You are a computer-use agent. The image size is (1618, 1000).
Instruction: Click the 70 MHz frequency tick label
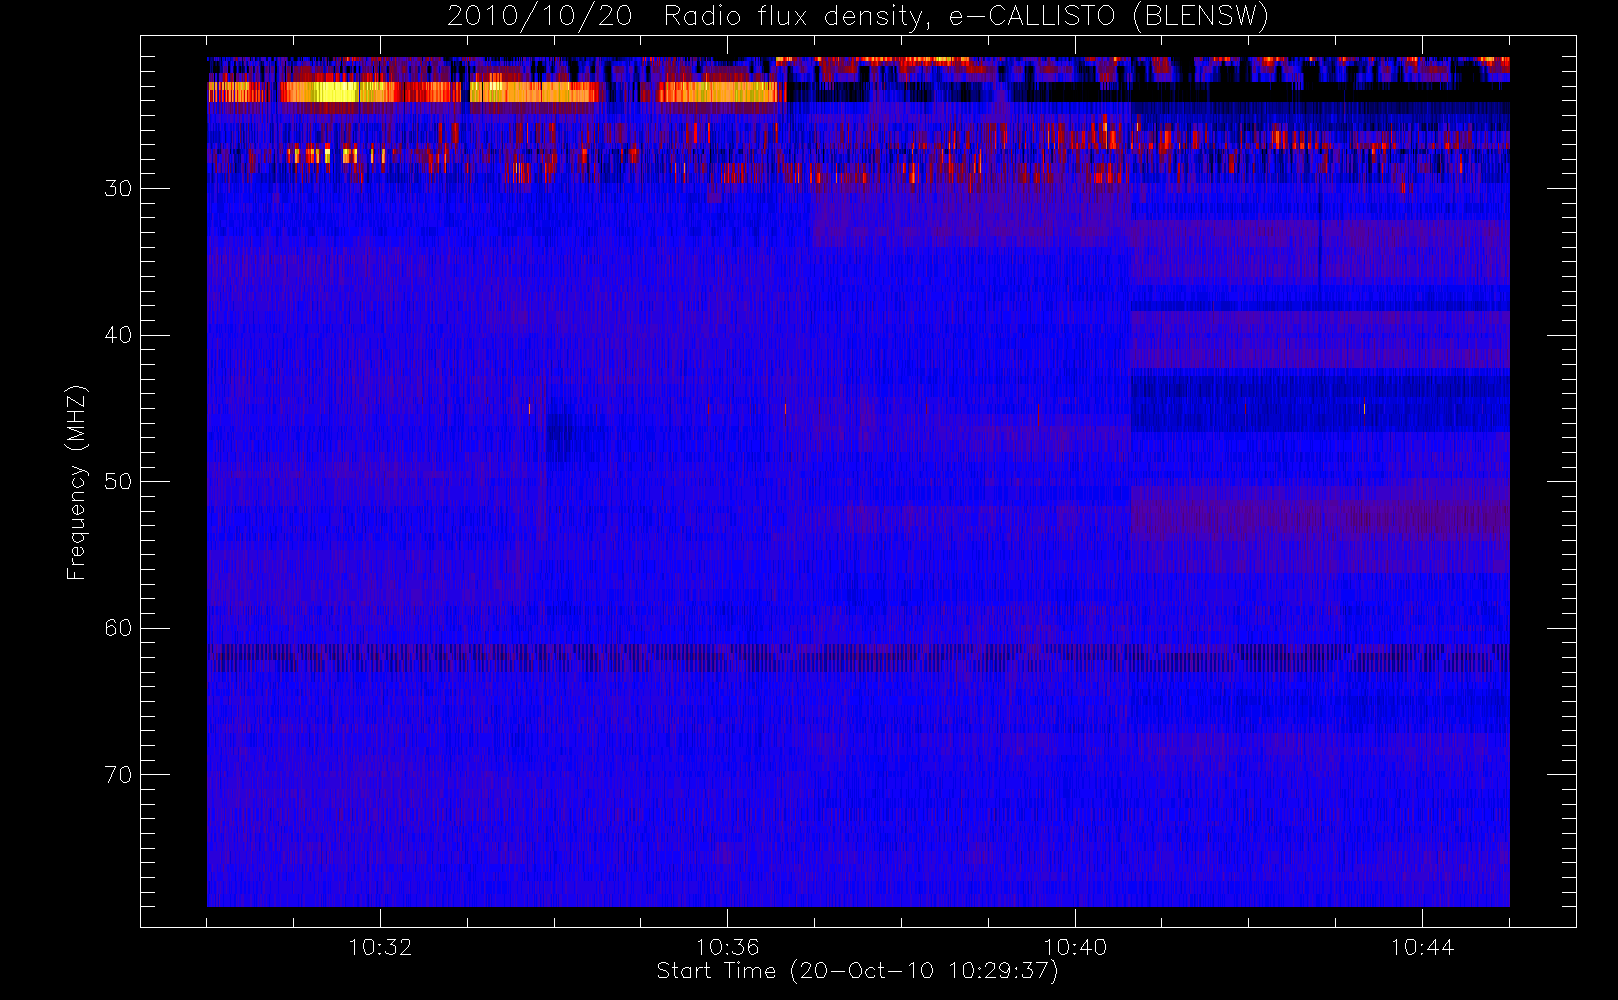[117, 775]
